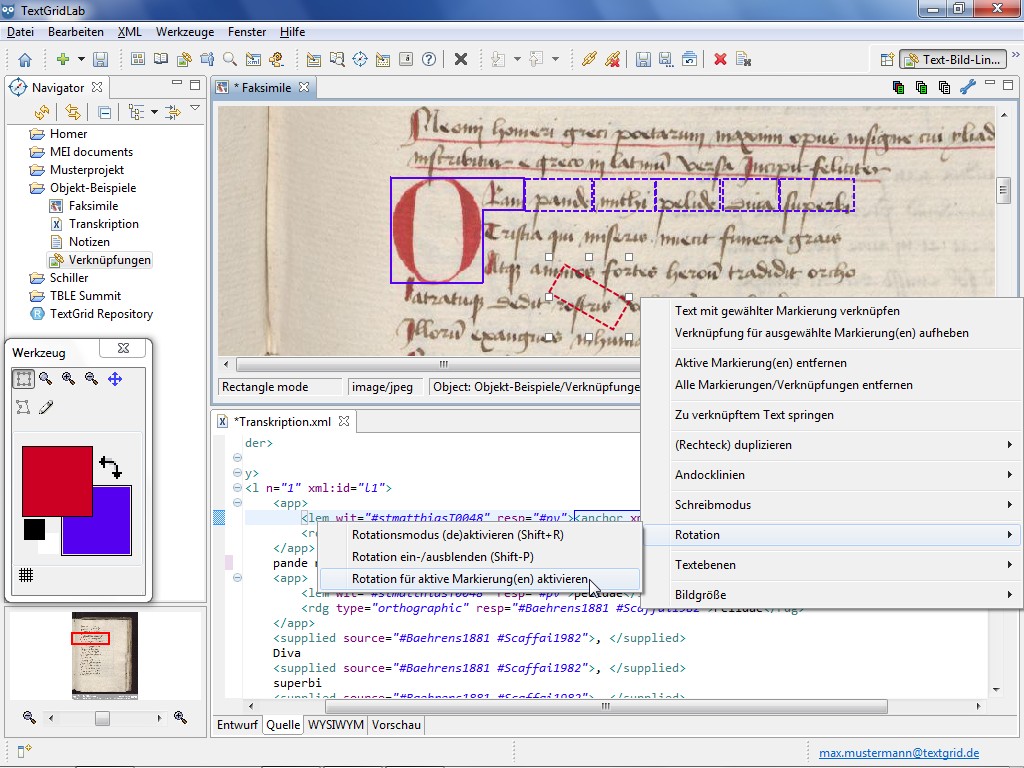Viewport: 1024px width, 768px height.
Task: Toggle Link with Editor in Navigator toolbar
Action: [x=75, y=113]
